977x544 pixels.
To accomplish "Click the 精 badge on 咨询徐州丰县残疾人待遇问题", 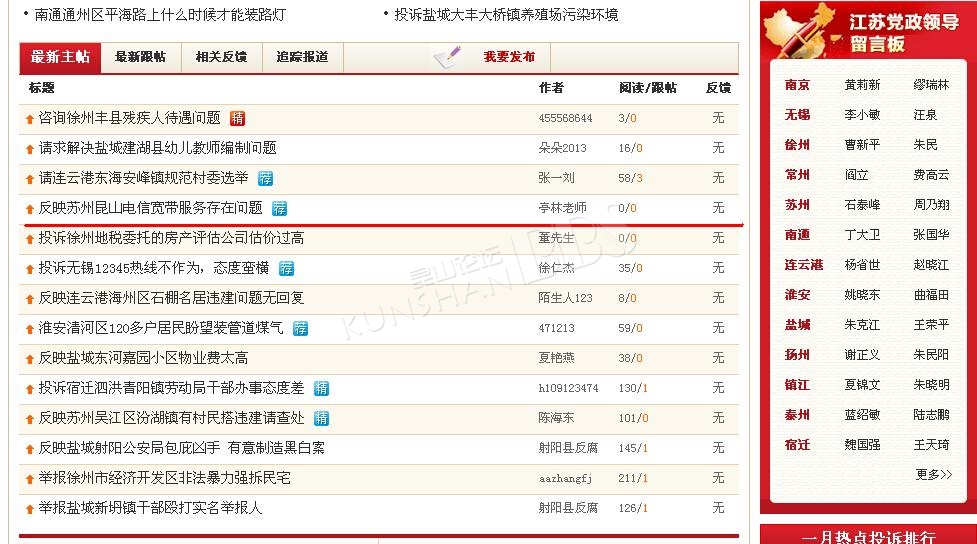I will click(x=237, y=118).
